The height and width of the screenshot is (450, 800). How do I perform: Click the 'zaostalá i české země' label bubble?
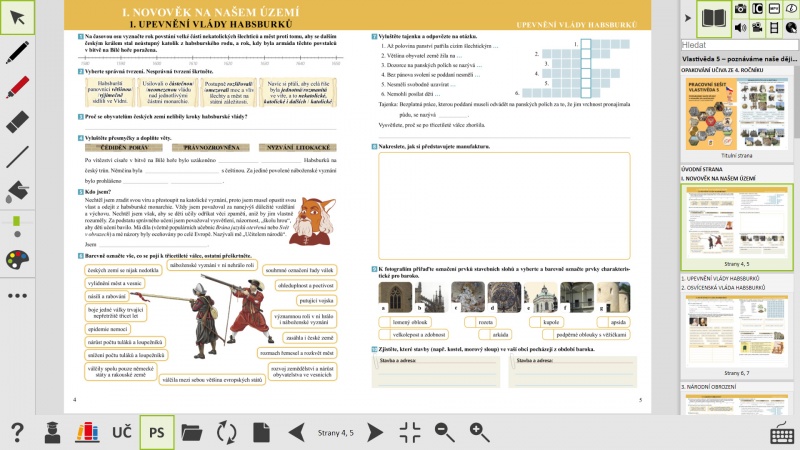pos(309,338)
